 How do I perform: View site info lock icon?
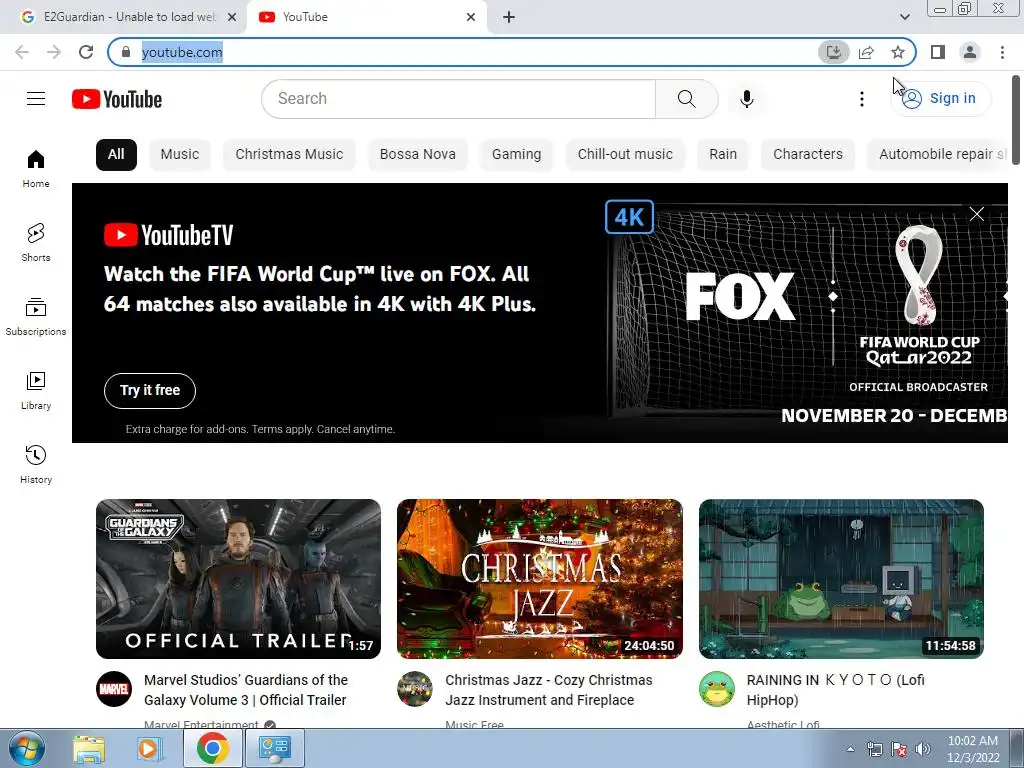pyautogui.click(x=126, y=52)
